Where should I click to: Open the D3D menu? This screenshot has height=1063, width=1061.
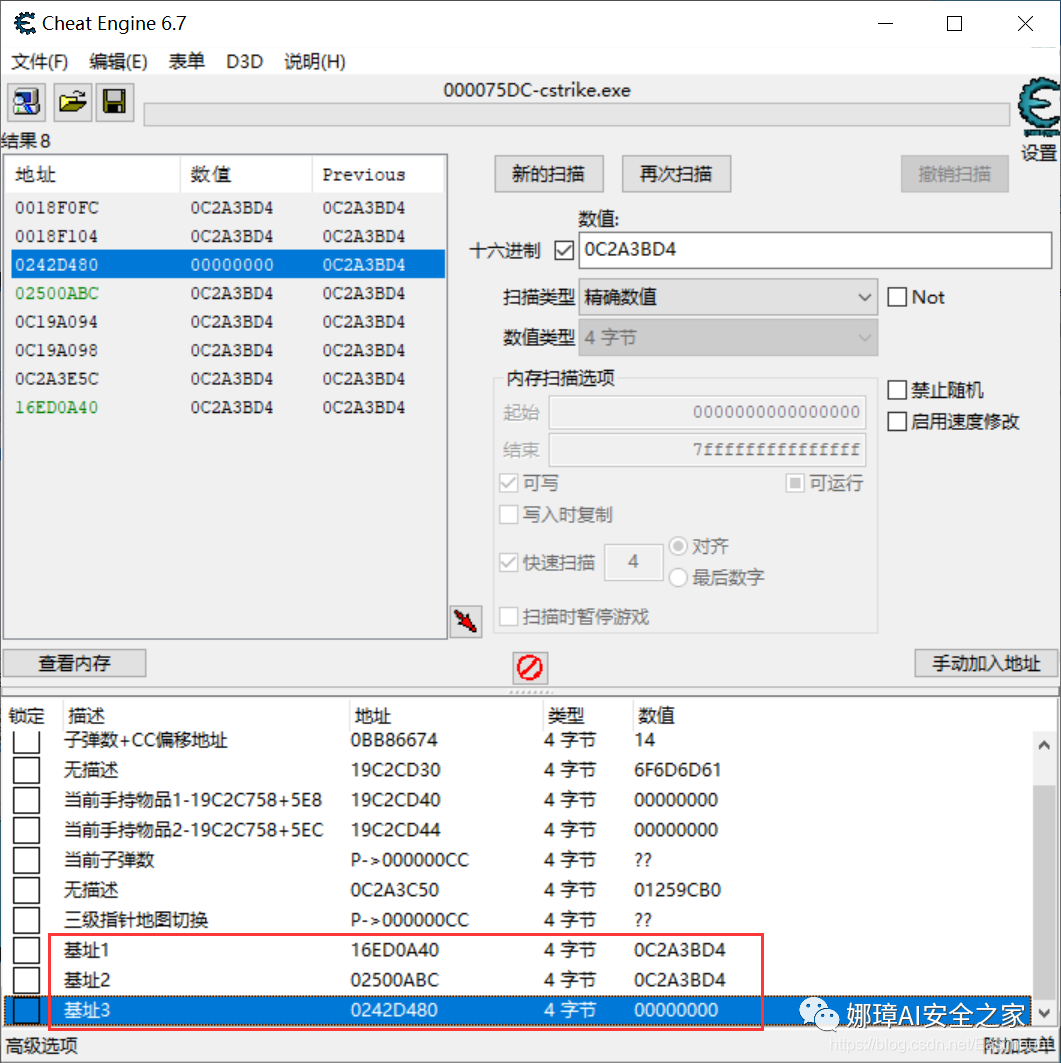tap(244, 62)
